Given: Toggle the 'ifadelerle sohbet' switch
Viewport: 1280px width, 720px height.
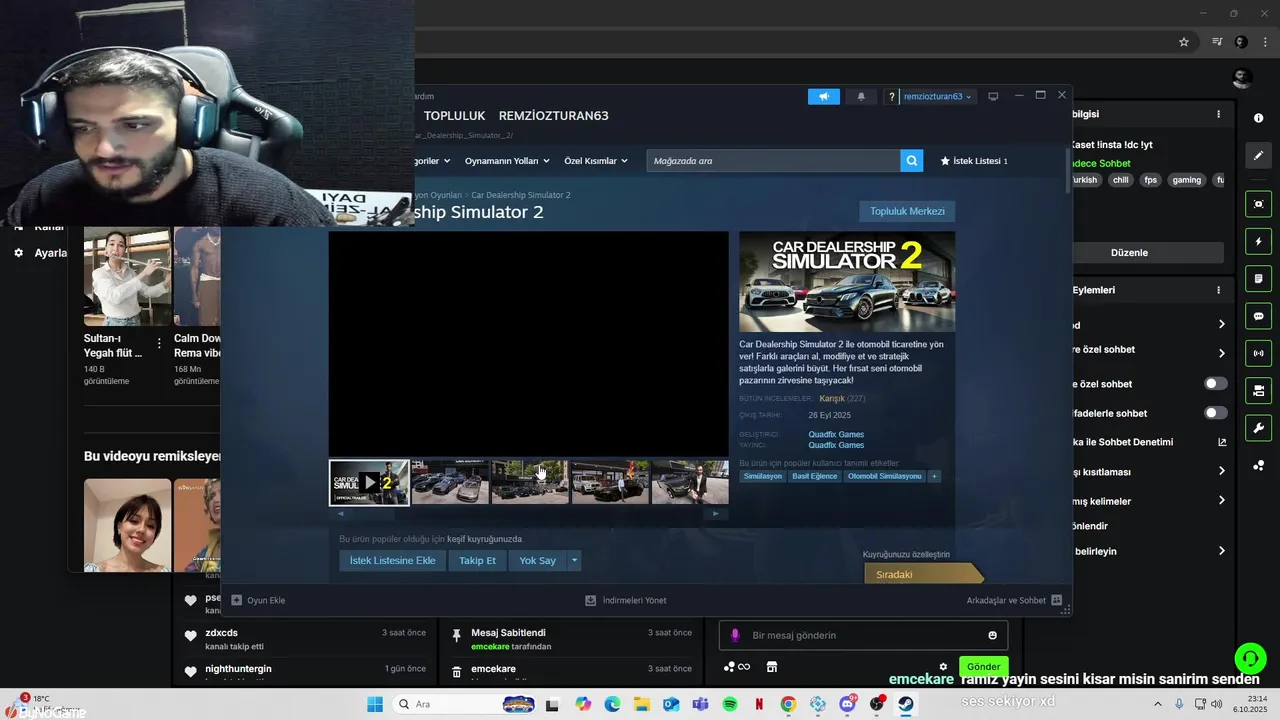Looking at the screenshot, I should coord(1215,413).
